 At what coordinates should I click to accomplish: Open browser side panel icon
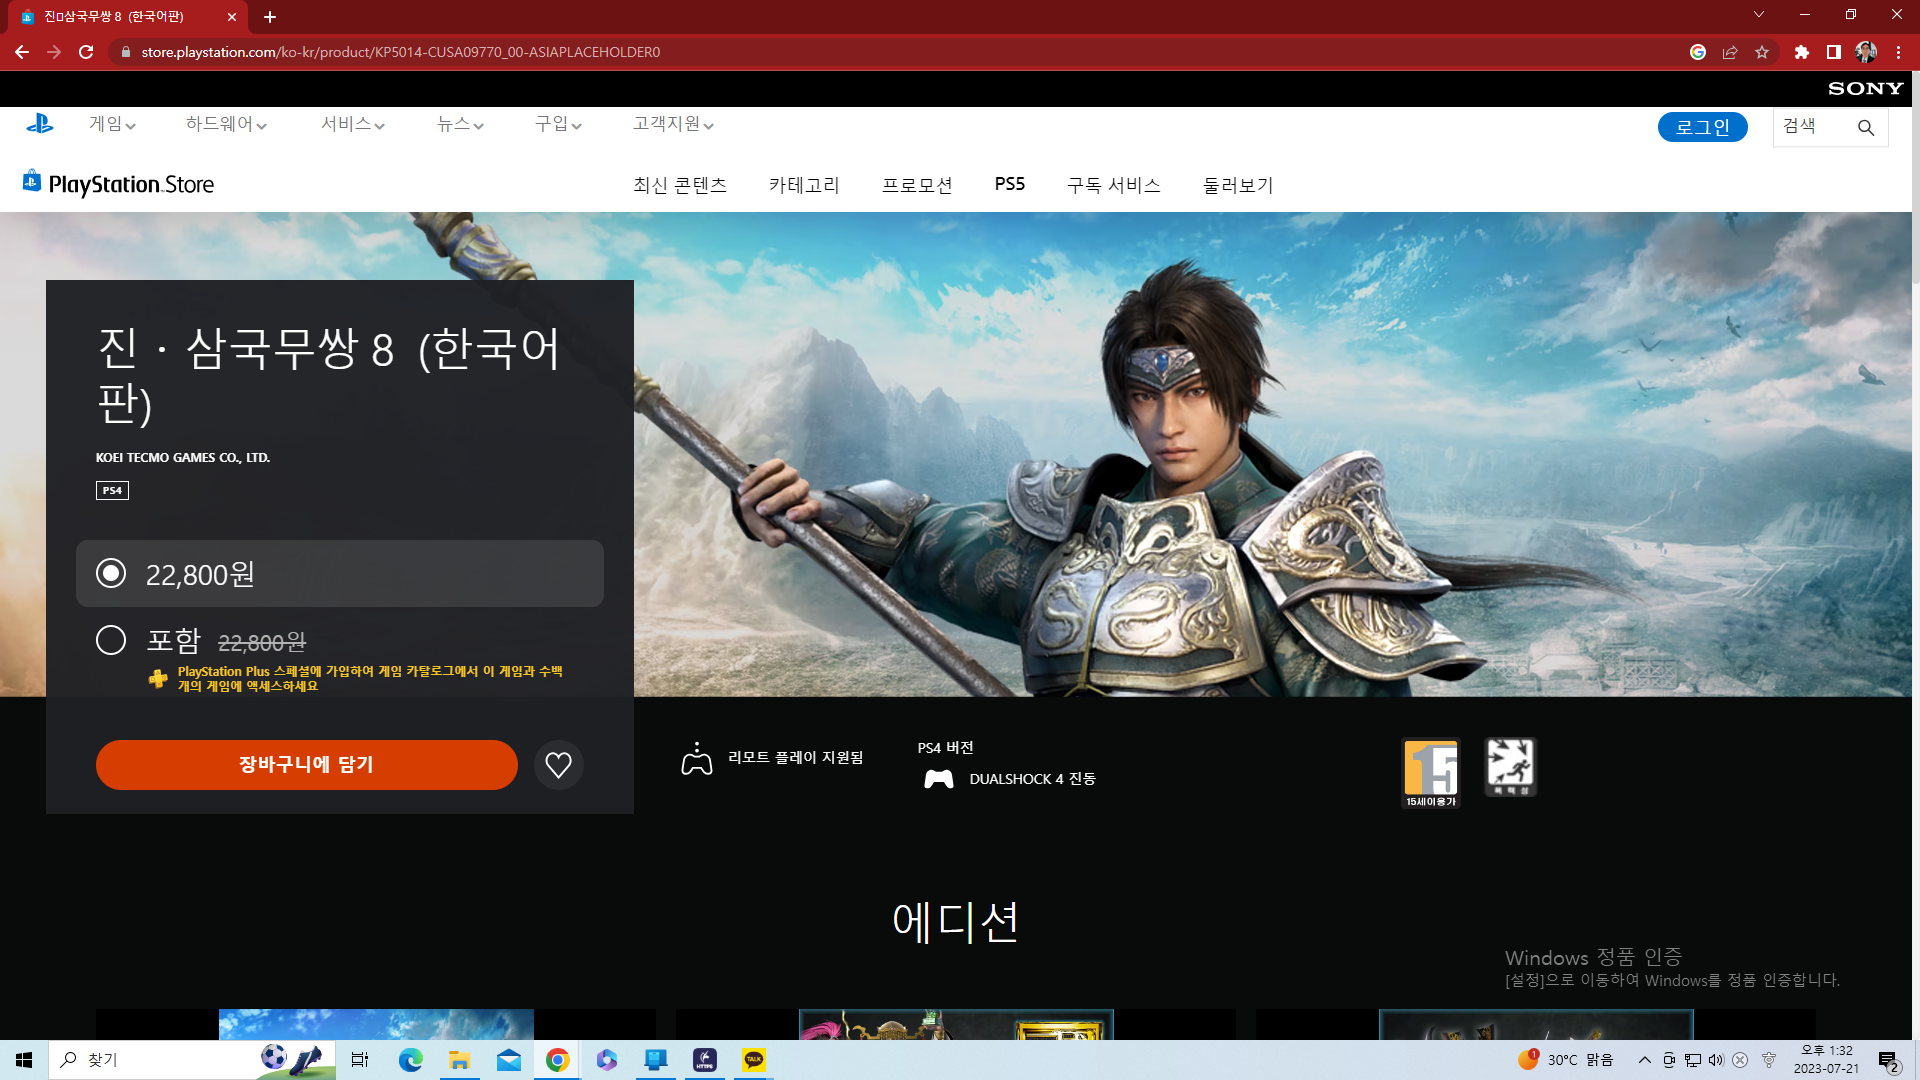coord(1834,52)
